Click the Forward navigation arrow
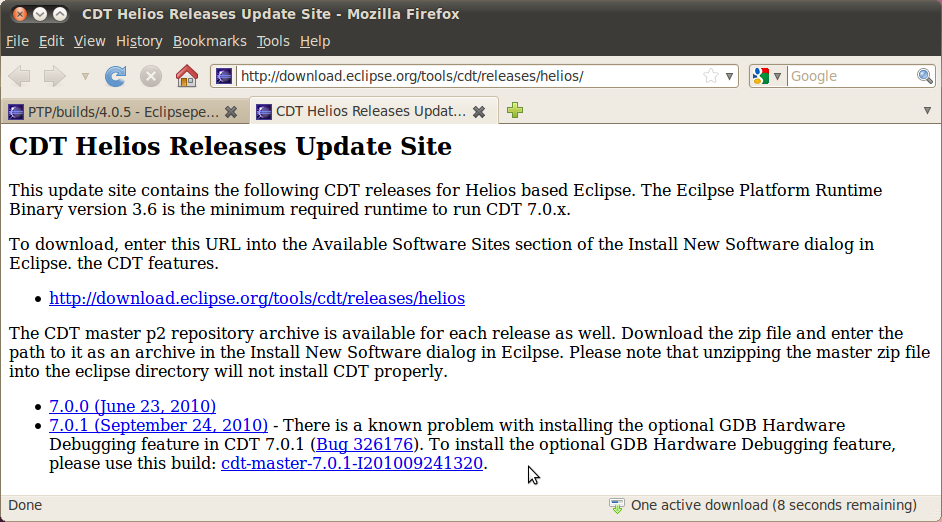The image size is (942, 522). coord(55,76)
